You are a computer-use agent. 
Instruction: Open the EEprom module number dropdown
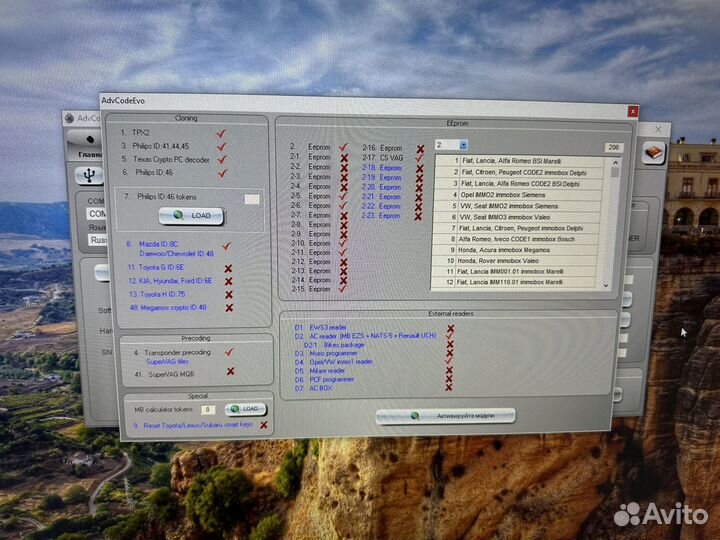[463, 145]
